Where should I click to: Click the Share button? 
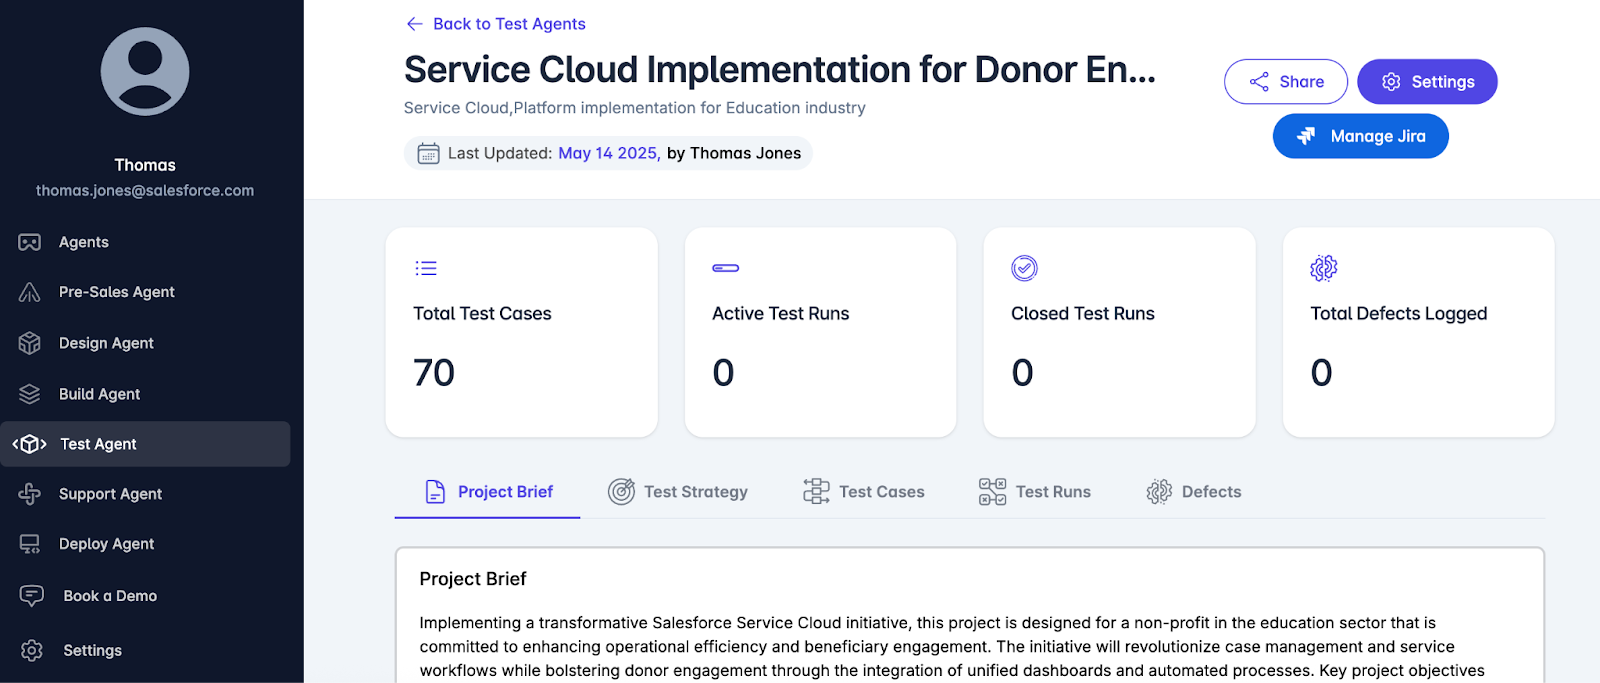pyautogui.click(x=1286, y=82)
